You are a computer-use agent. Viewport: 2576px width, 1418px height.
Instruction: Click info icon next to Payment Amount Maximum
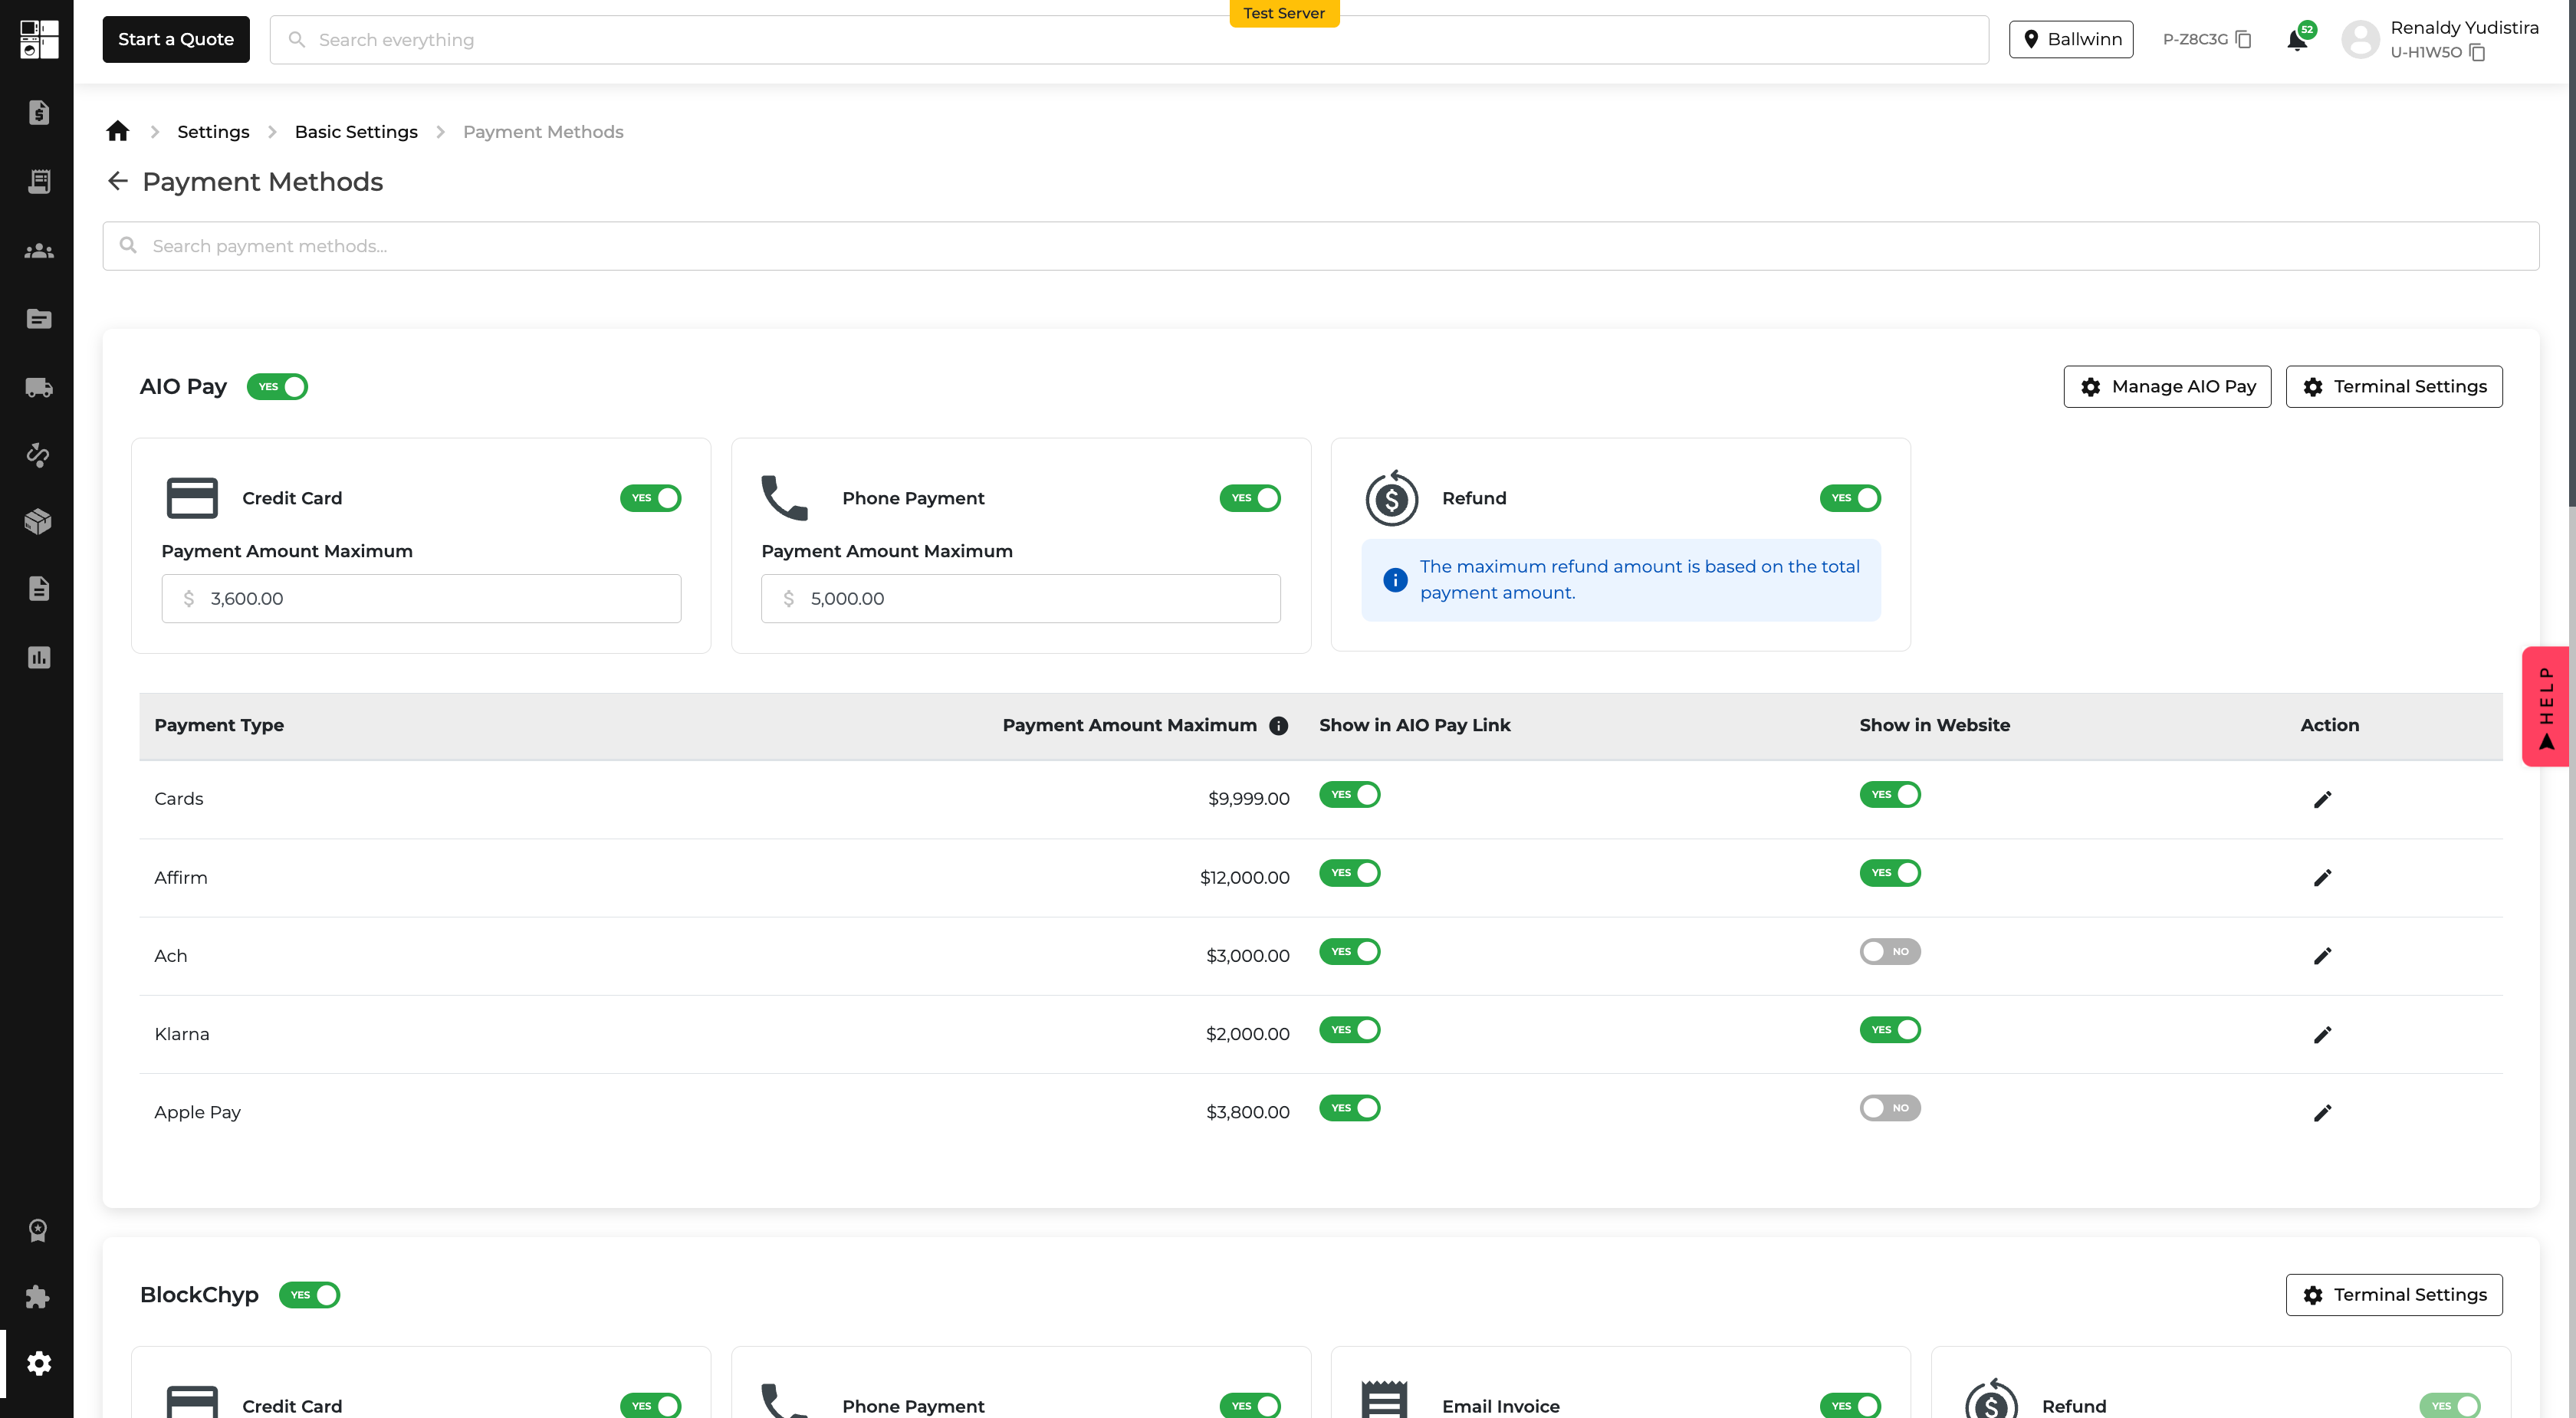[x=1278, y=726]
